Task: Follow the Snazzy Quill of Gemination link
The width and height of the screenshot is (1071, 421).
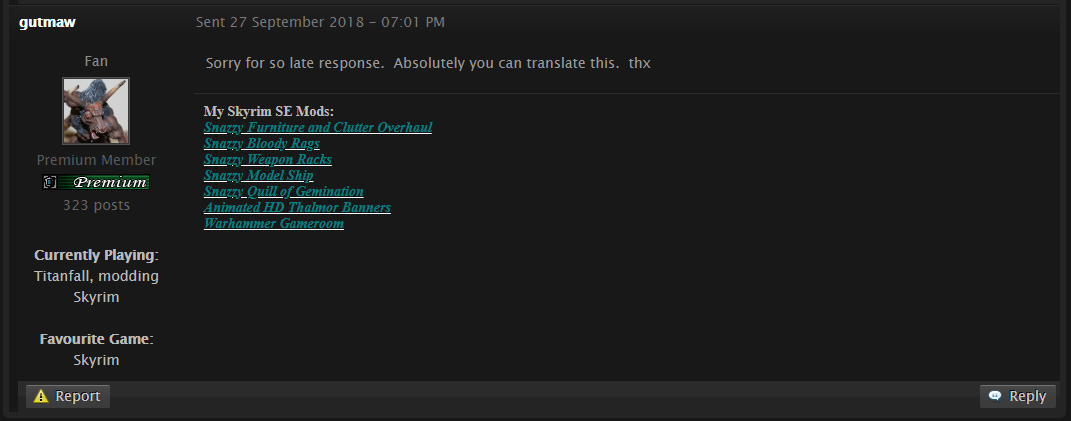Action: tap(283, 191)
